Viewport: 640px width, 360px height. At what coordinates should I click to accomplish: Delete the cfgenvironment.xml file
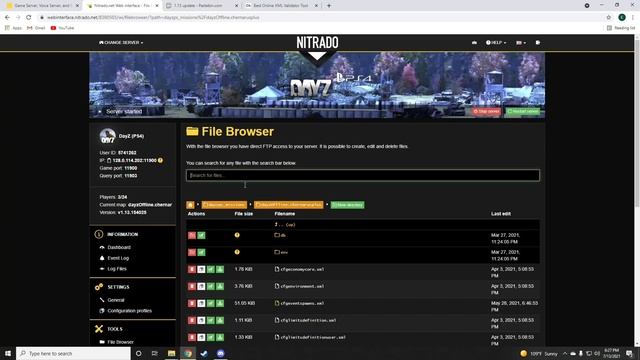(192, 287)
